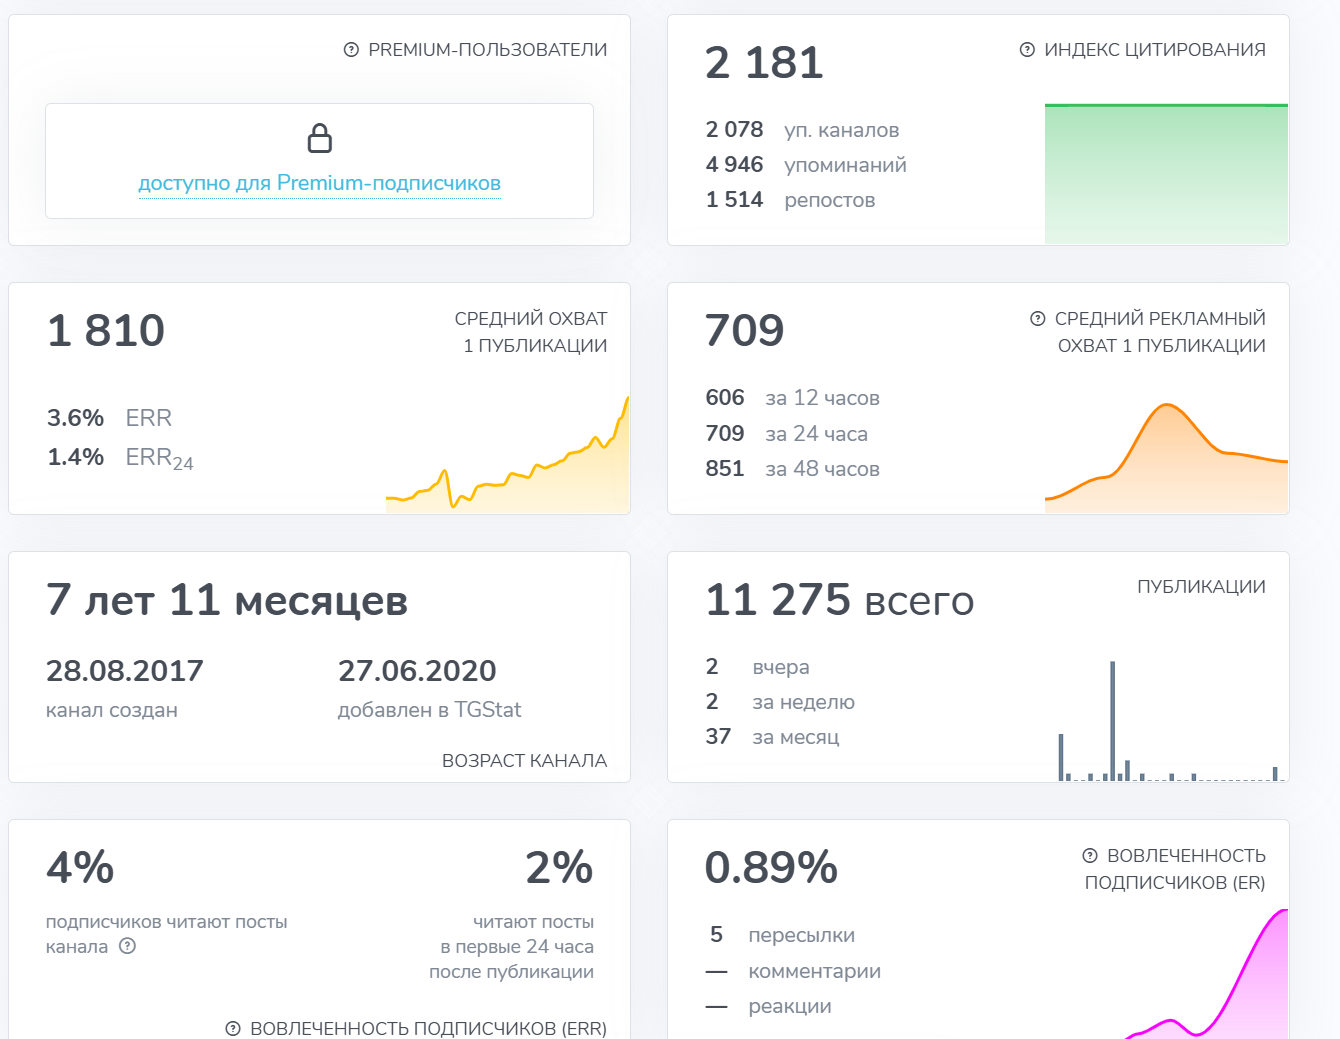
Task: Select the 'за неделю' publications row label
Action: click(x=804, y=702)
